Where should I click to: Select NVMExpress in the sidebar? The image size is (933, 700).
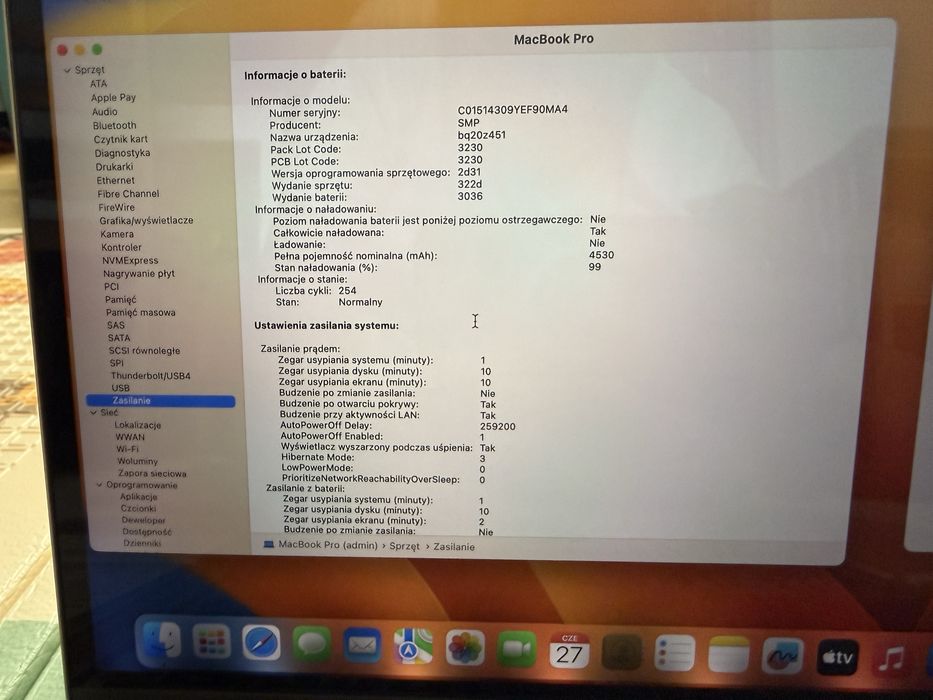(130, 260)
